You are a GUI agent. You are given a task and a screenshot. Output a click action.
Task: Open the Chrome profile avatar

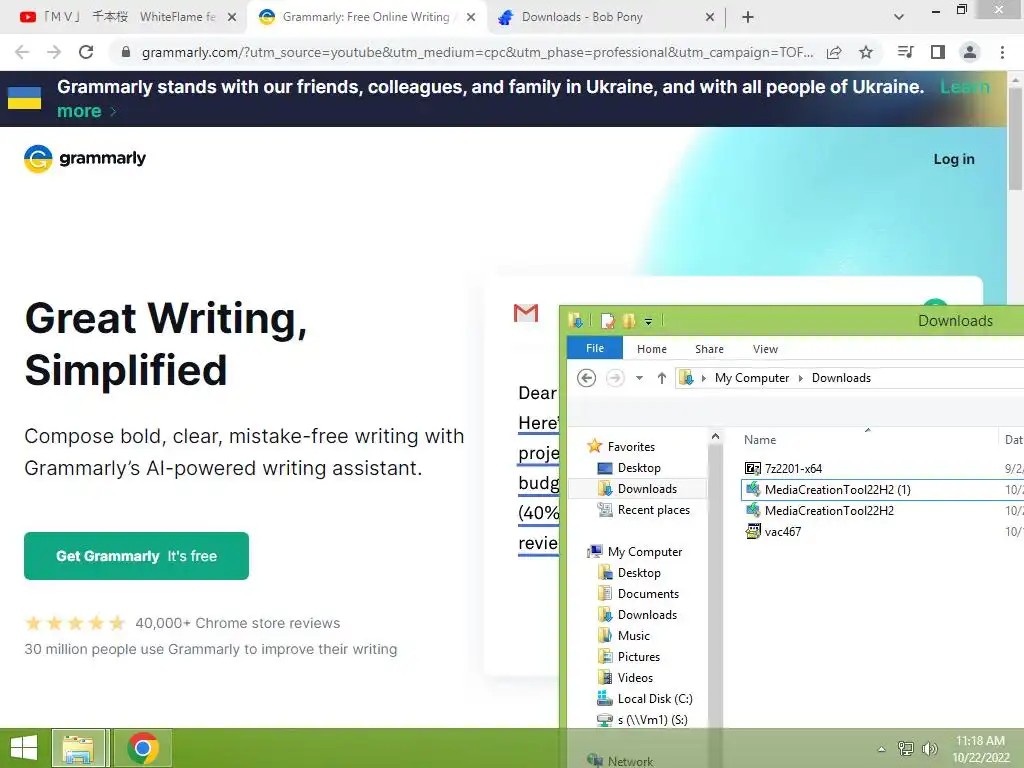[970, 52]
